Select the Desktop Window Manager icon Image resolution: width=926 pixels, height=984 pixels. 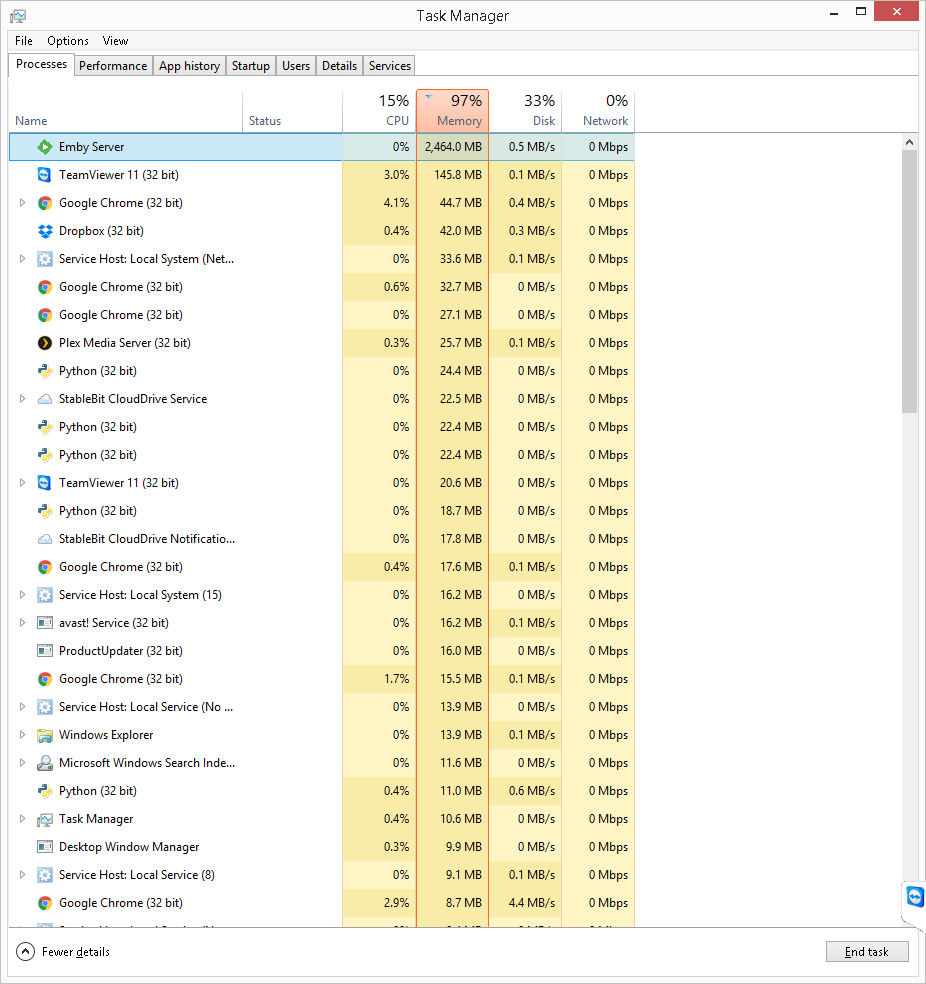coord(45,846)
